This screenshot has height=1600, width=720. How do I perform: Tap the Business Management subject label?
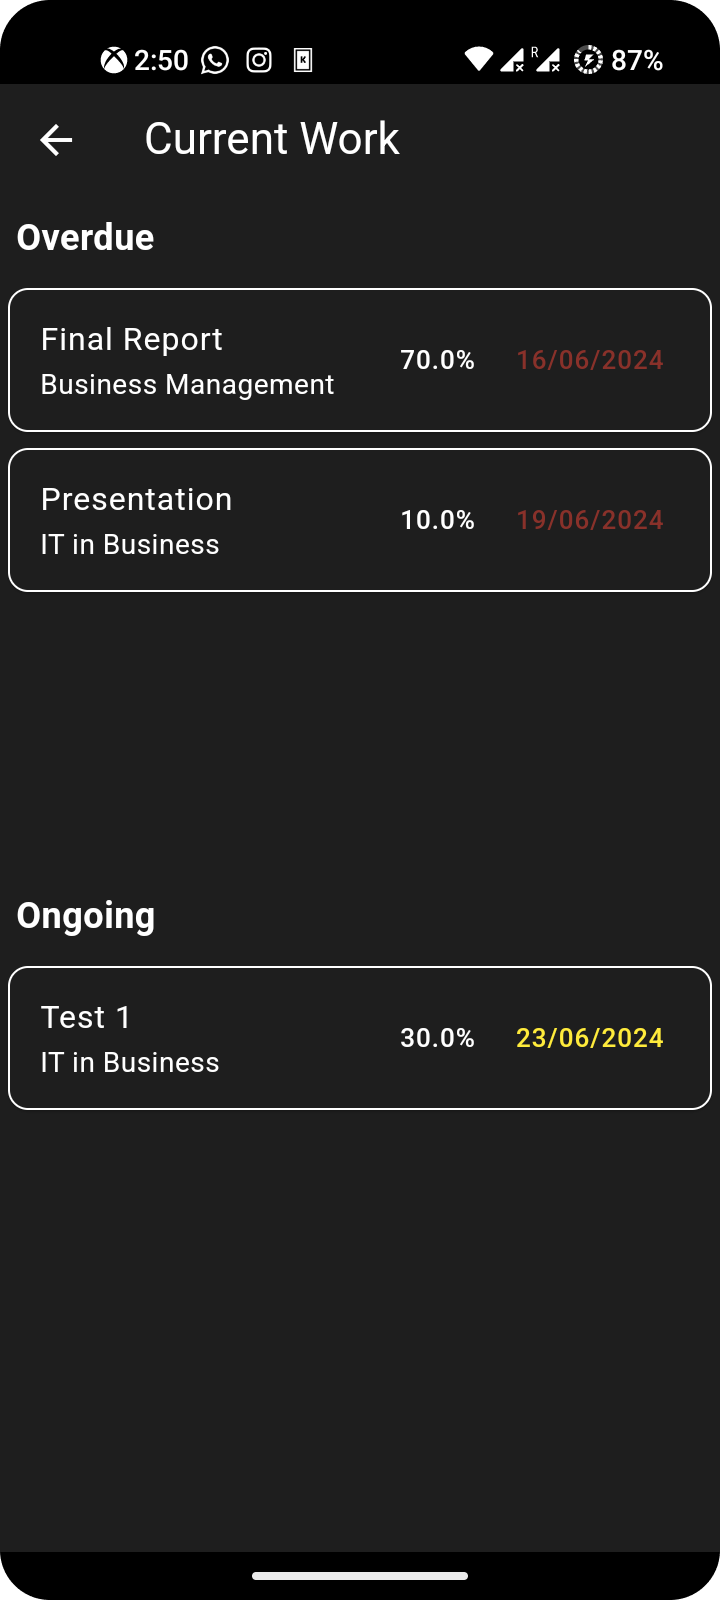(x=187, y=385)
